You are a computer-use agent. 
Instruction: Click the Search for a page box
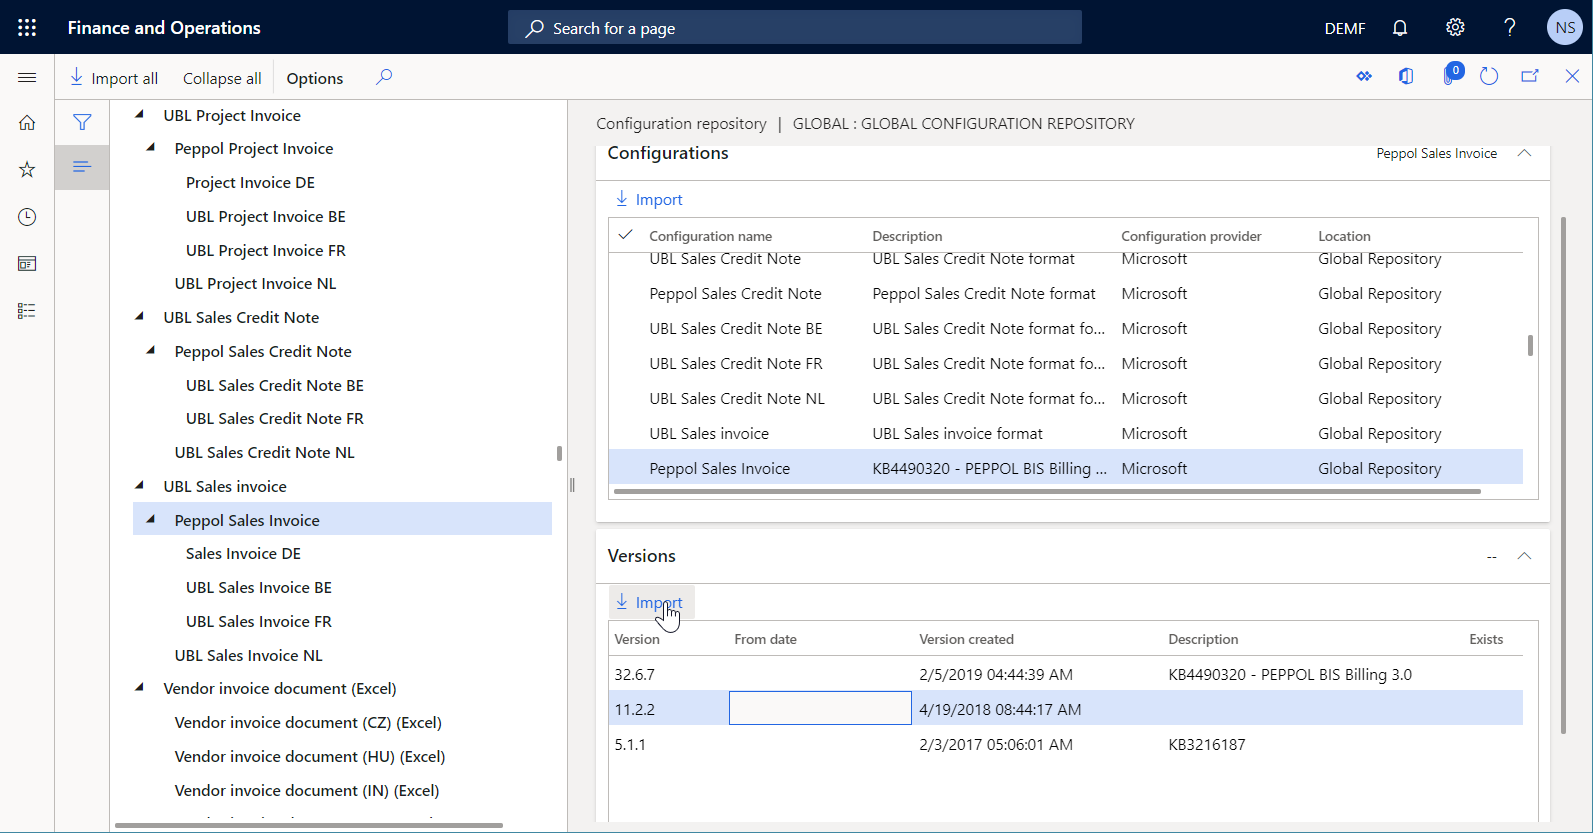click(795, 28)
